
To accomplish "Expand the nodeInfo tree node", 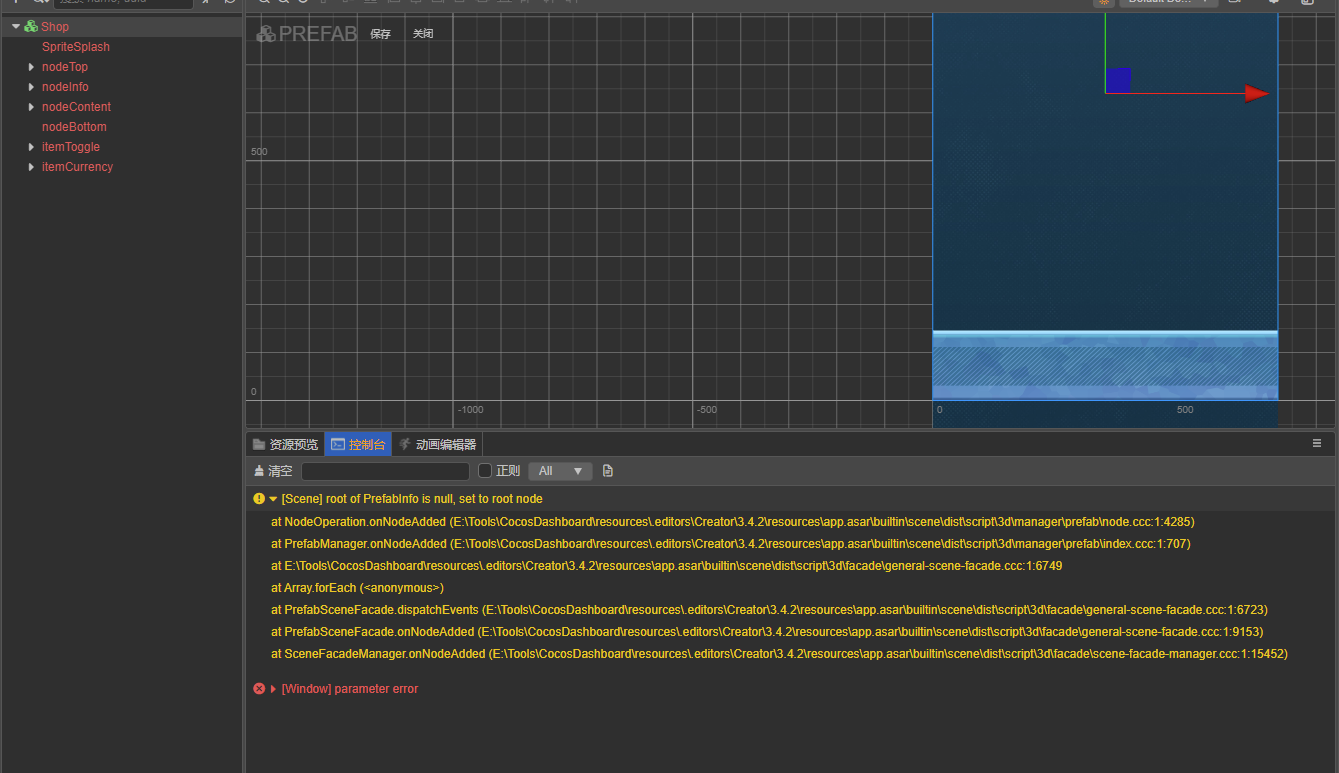I will point(31,87).
